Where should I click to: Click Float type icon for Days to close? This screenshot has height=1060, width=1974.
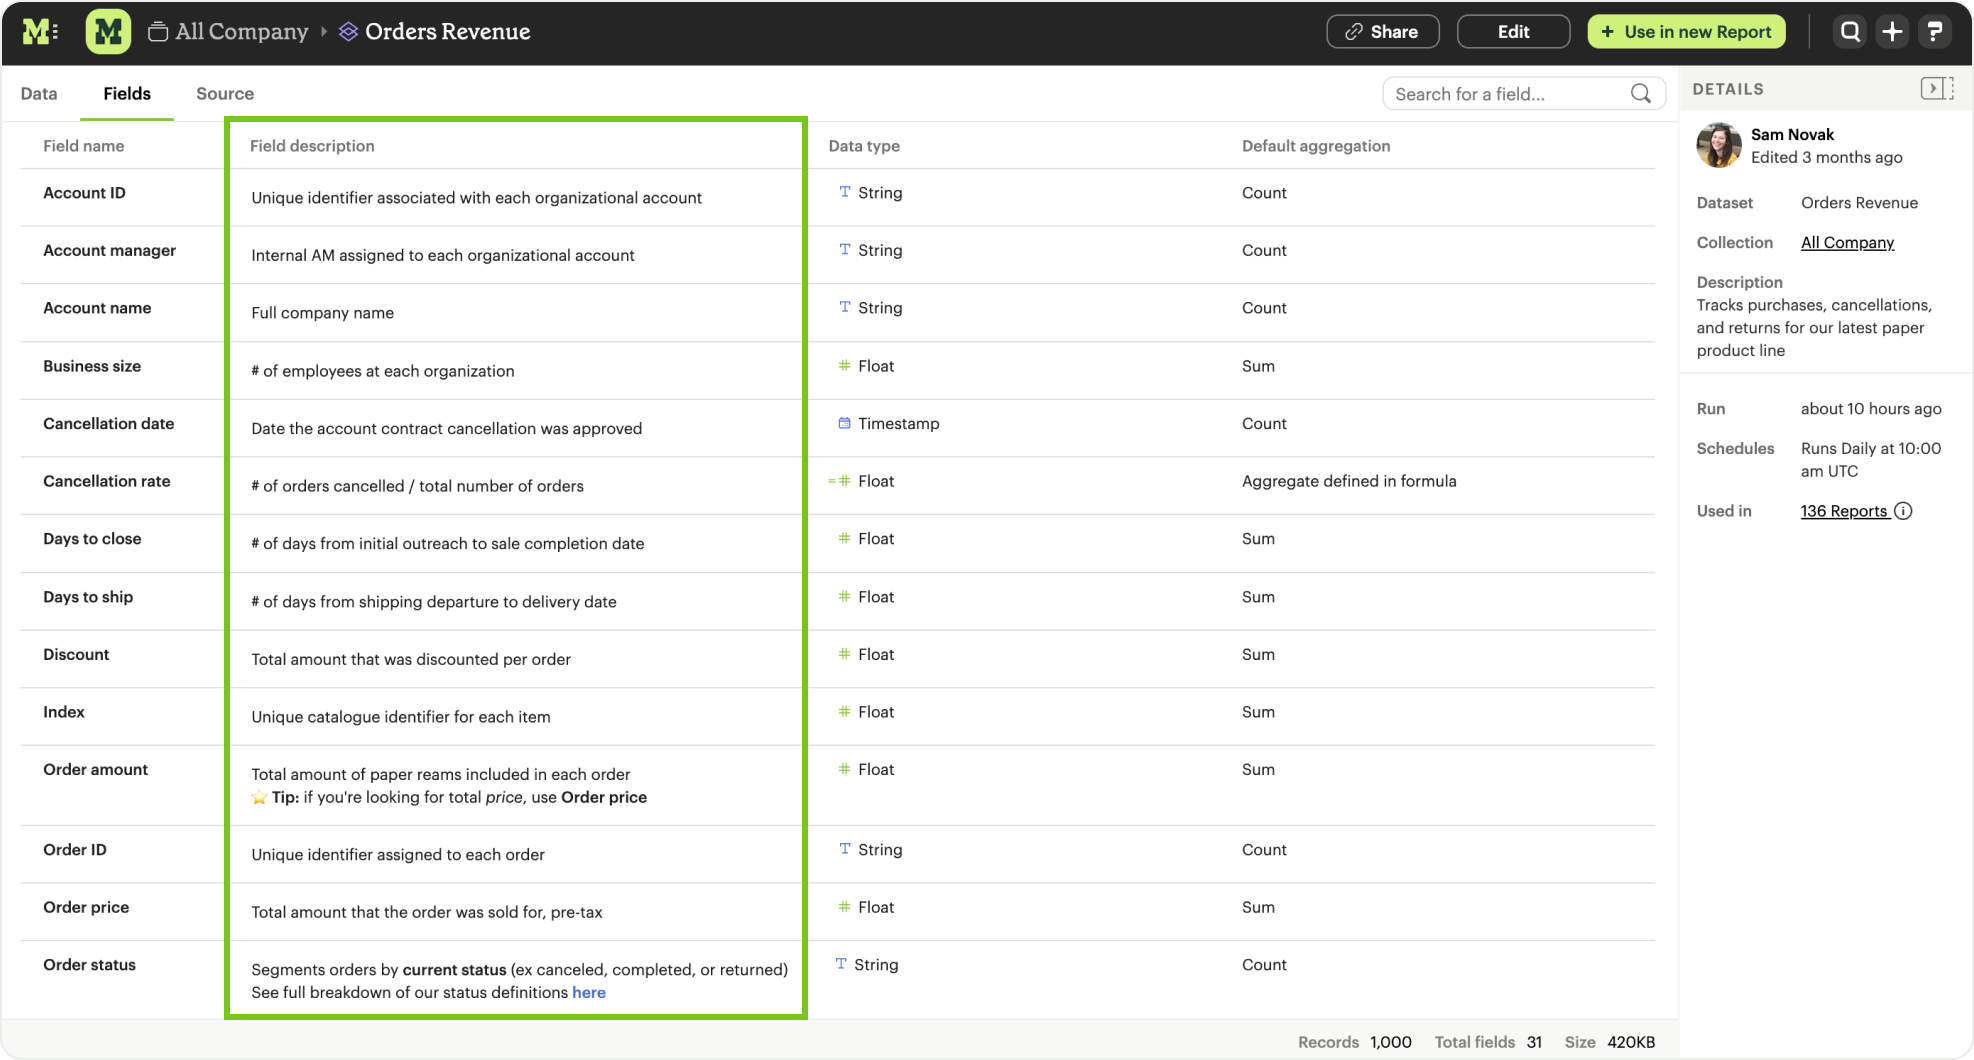click(845, 538)
